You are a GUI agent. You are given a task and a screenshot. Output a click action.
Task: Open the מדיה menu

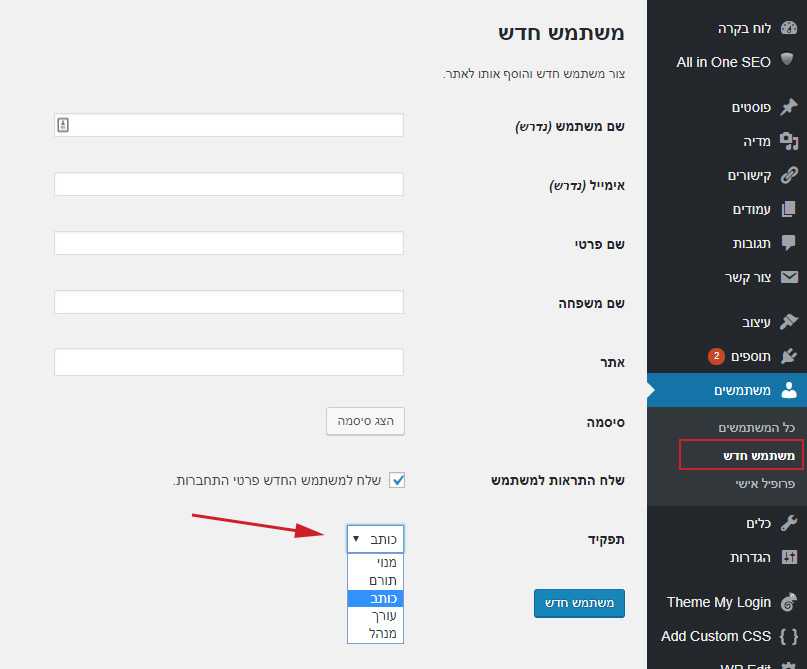[x=727, y=141]
